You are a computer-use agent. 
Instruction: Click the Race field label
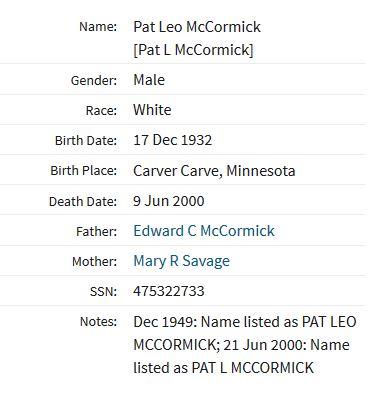[x=101, y=110]
